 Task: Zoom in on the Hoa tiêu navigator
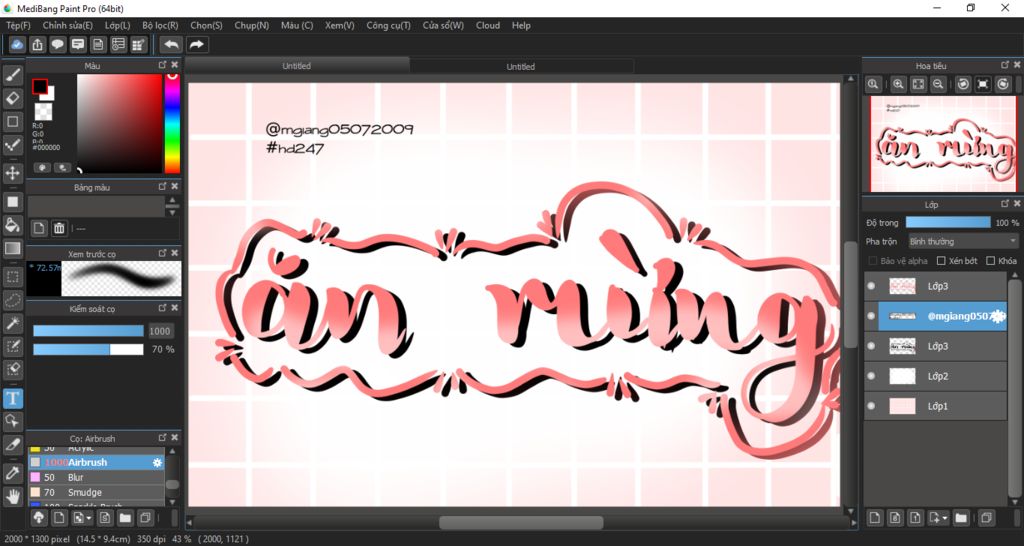(x=898, y=84)
